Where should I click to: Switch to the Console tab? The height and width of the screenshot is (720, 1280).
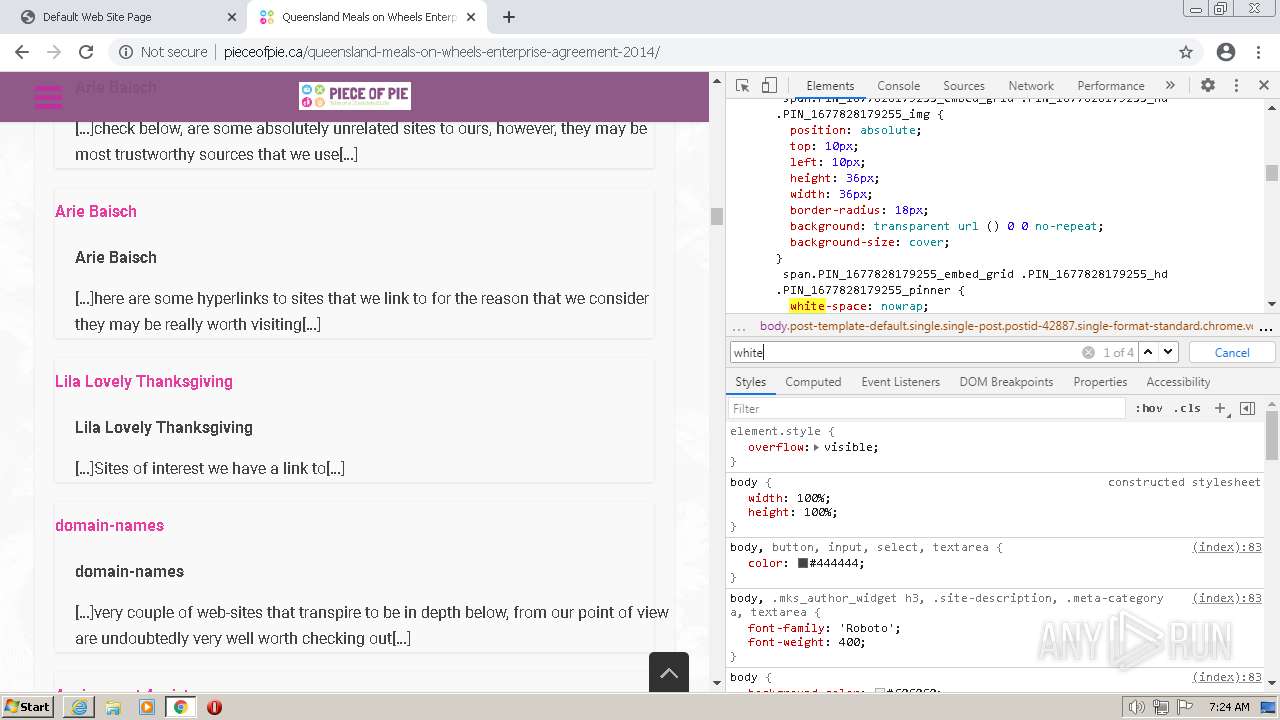click(x=898, y=86)
